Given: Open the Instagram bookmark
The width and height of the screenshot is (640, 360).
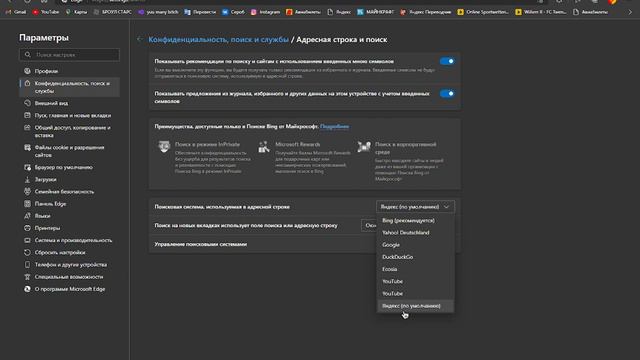Looking at the screenshot, I should 265,12.
